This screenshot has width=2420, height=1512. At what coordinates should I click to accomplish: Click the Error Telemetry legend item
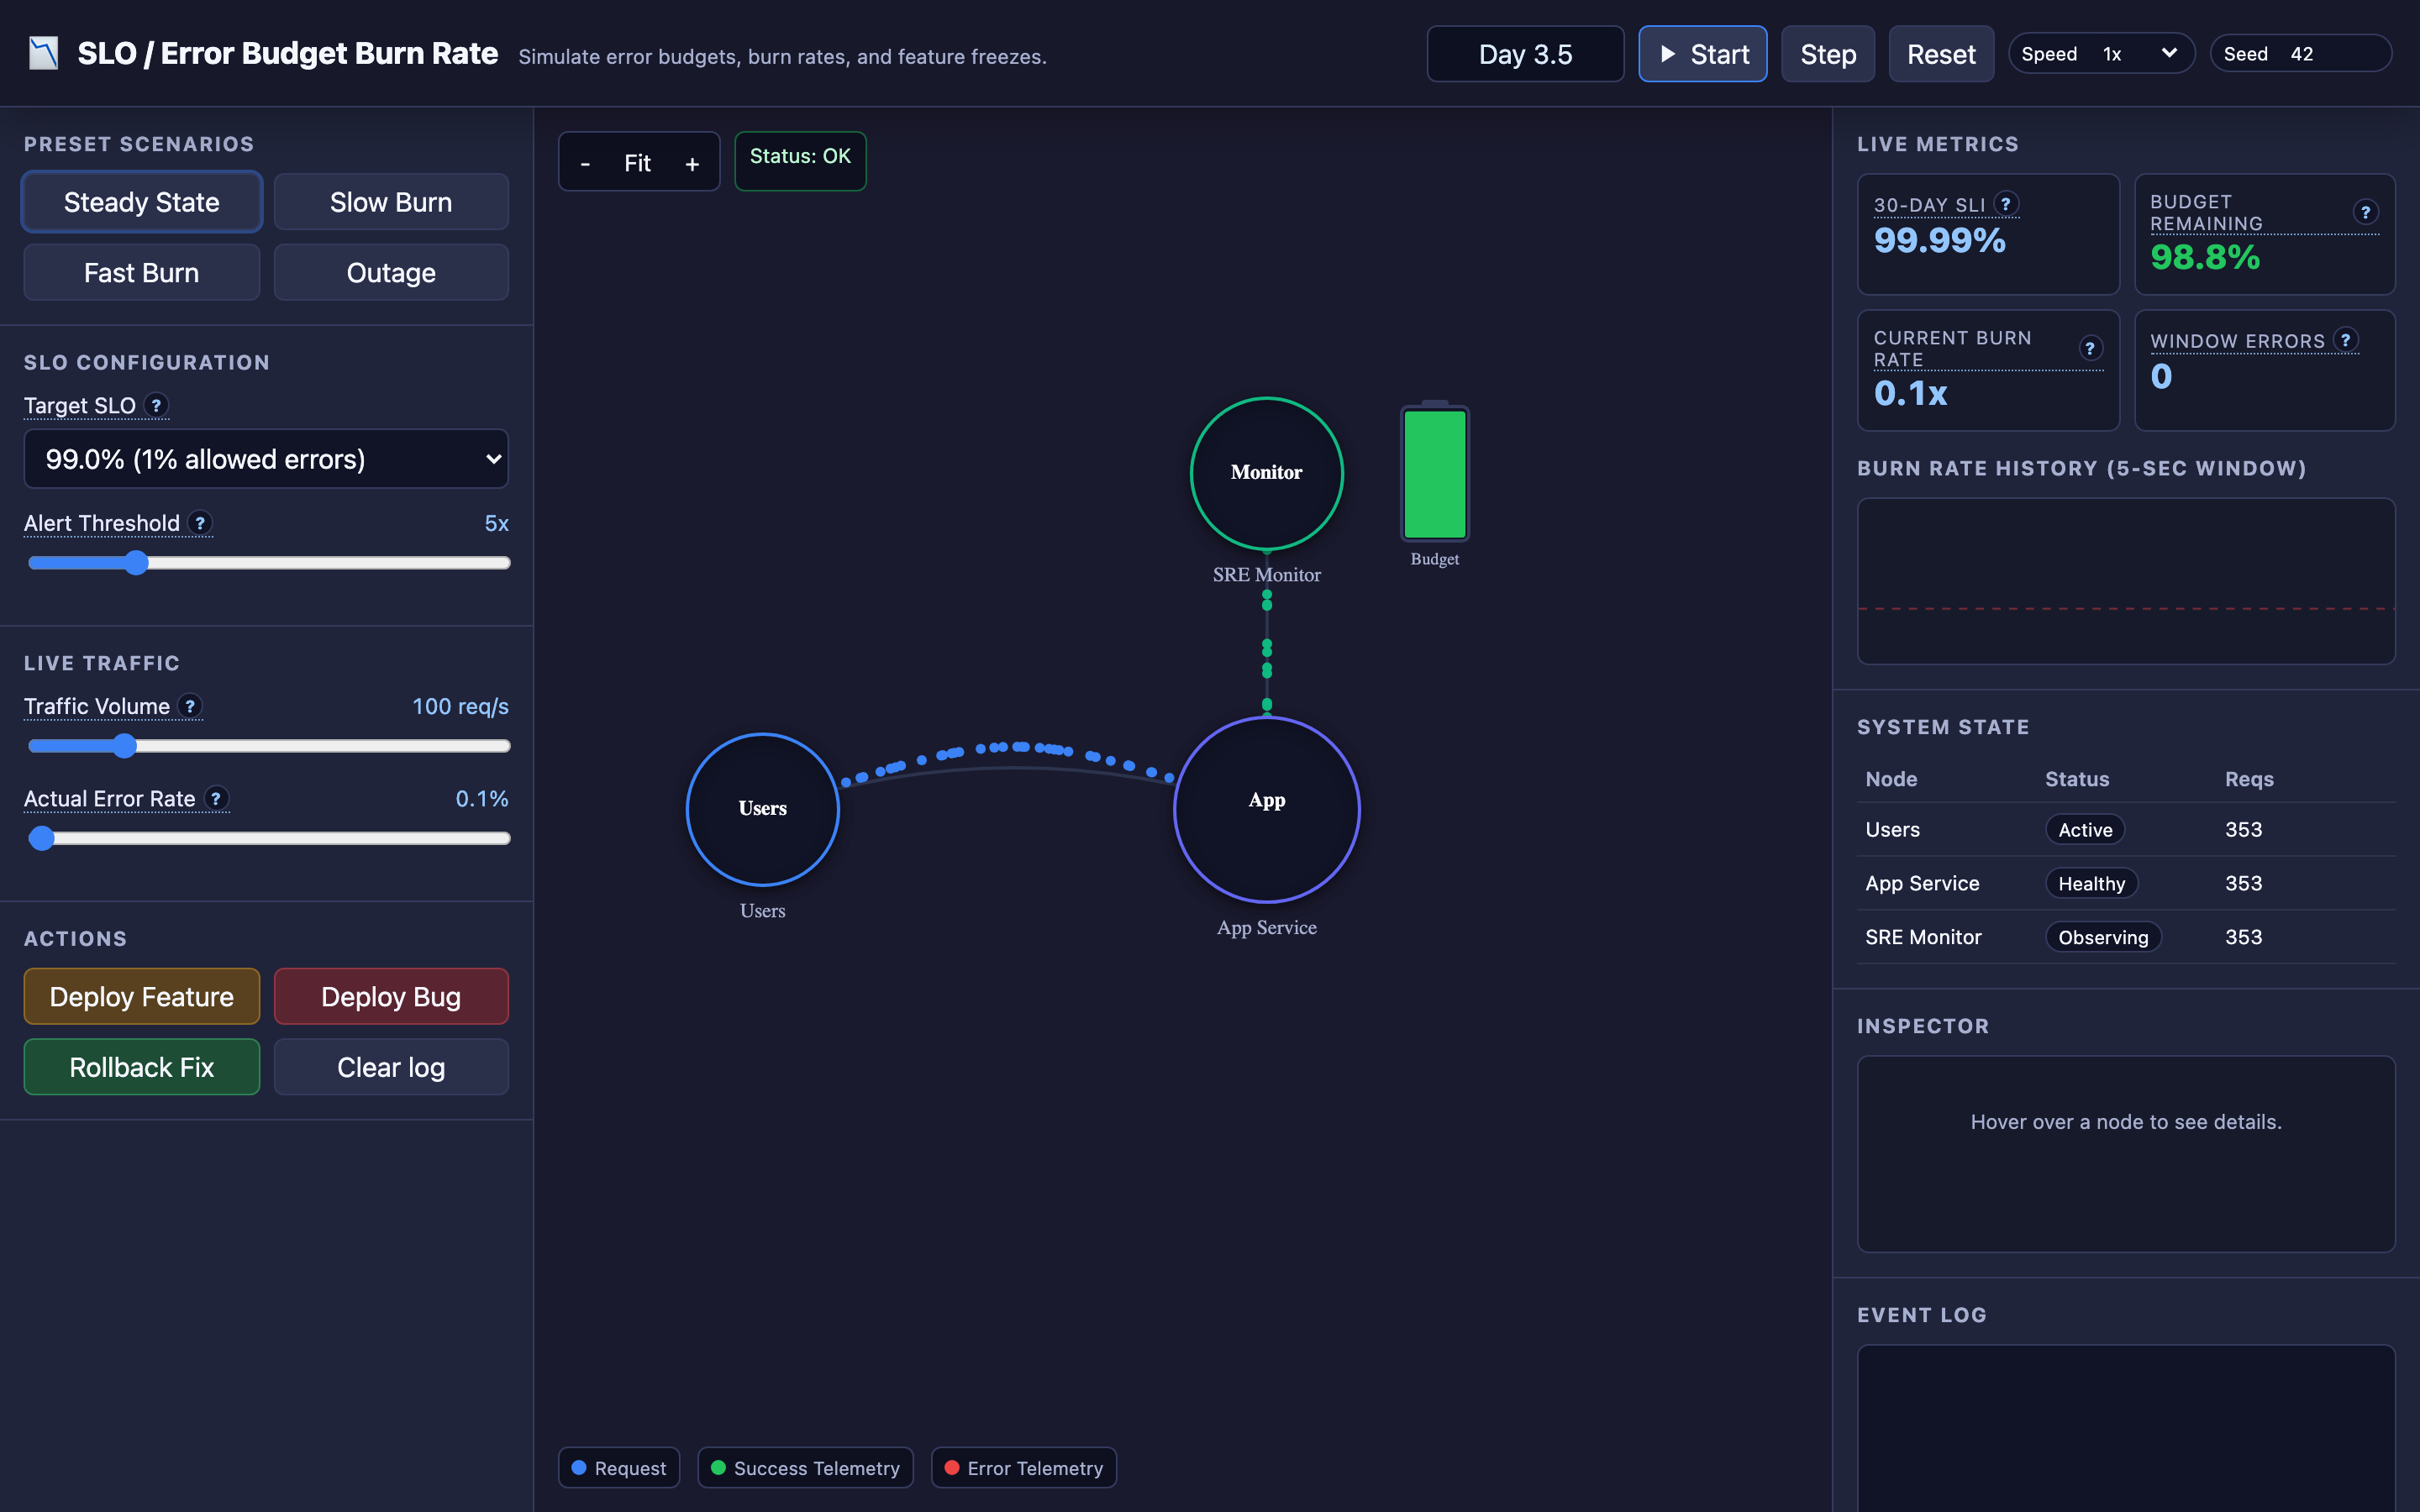tap(1023, 1468)
